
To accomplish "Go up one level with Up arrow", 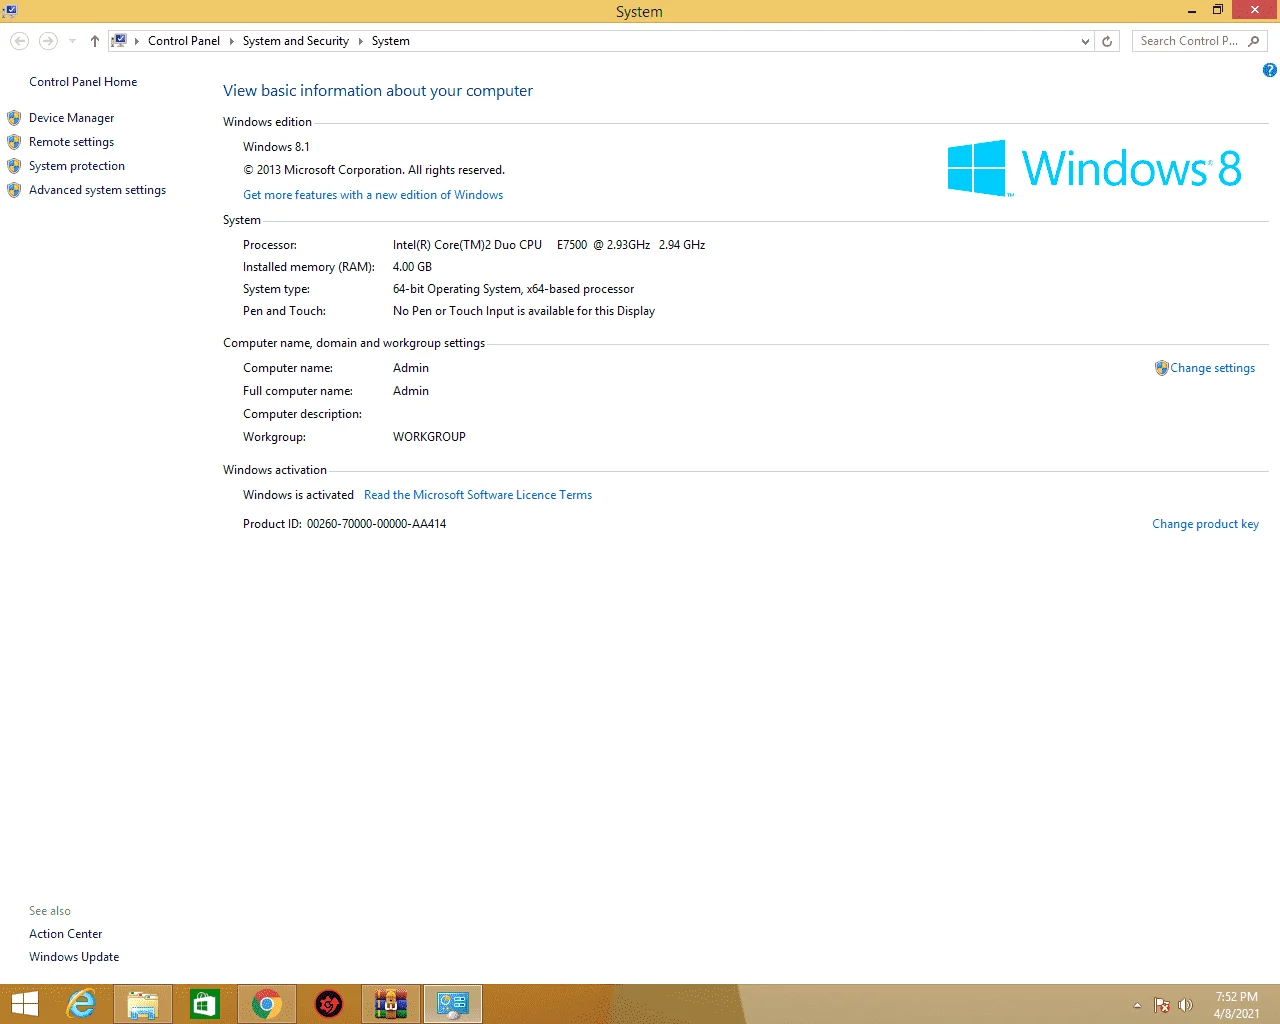I will pyautogui.click(x=95, y=41).
